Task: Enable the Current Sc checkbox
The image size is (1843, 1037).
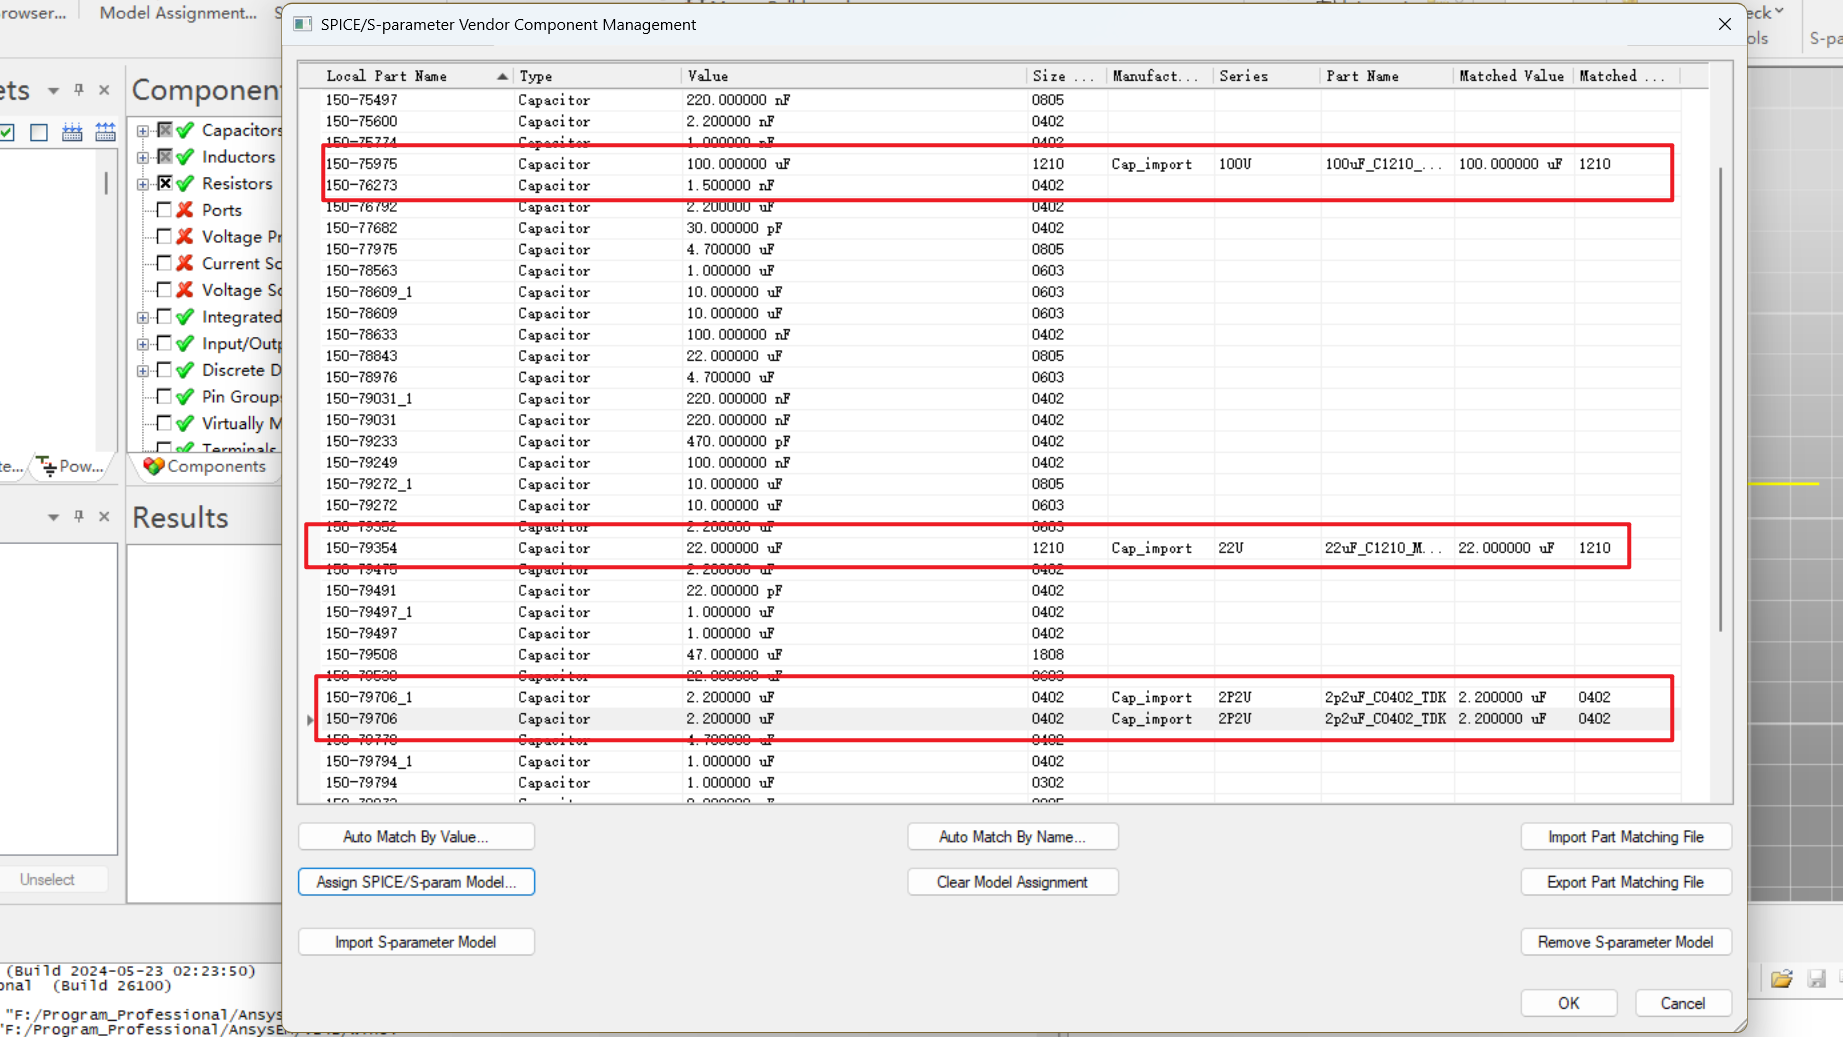Action: tap(165, 263)
